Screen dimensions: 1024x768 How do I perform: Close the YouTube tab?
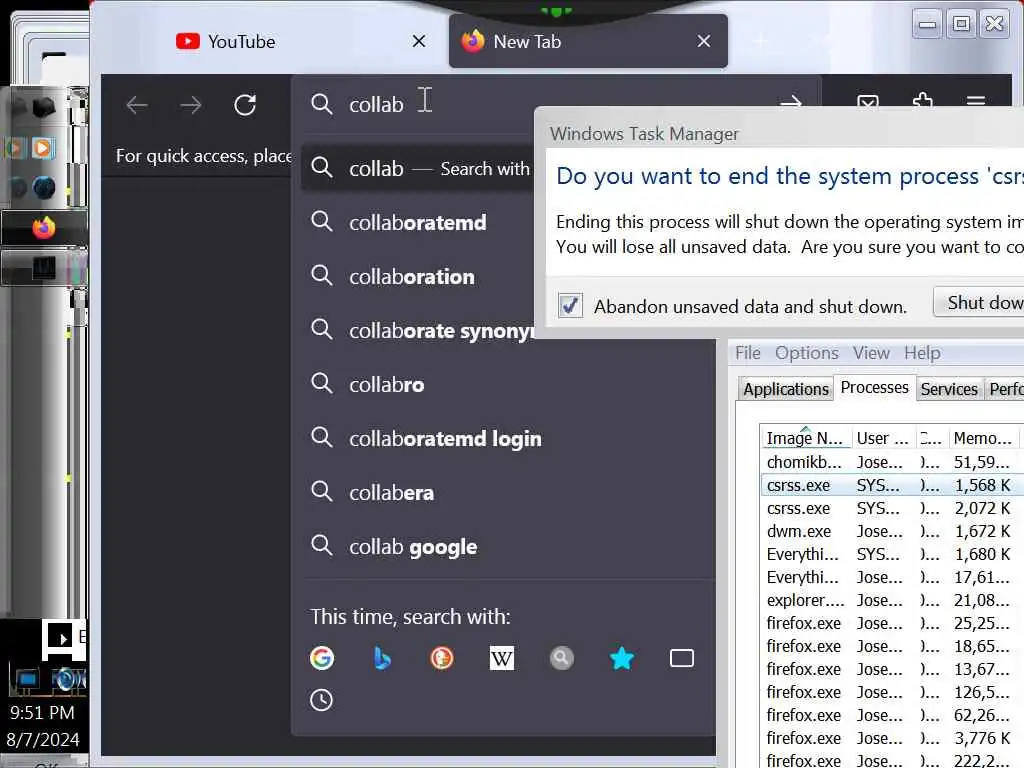pyautogui.click(x=419, y=41)
